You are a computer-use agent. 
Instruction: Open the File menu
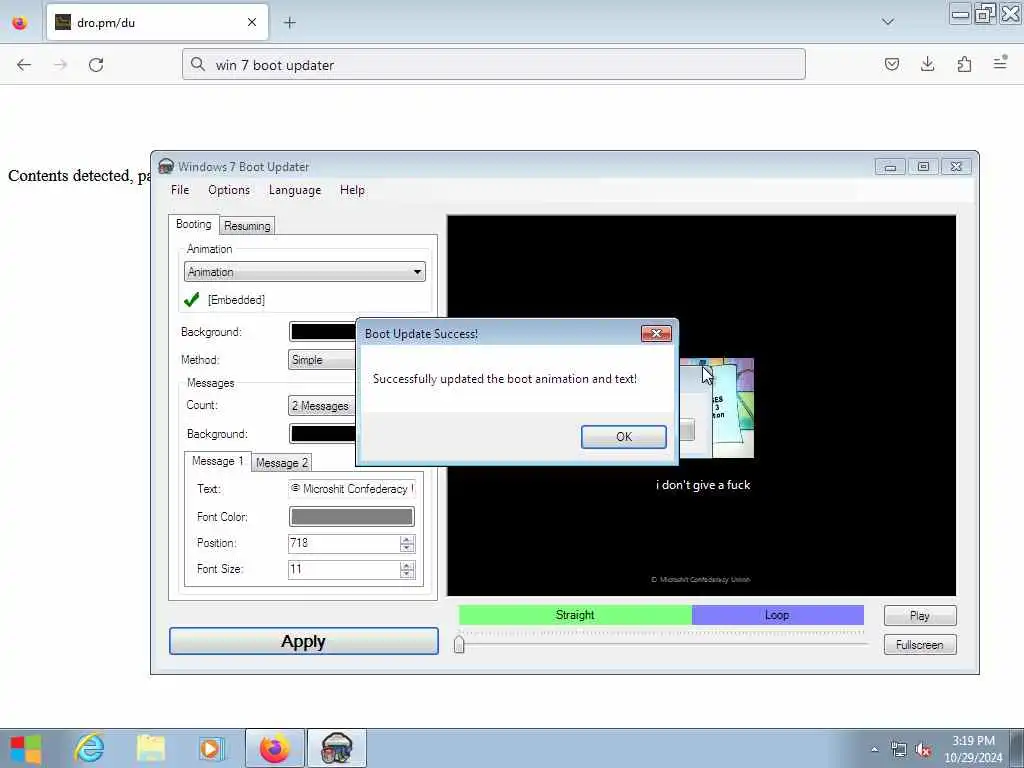(x=180, y=190)
